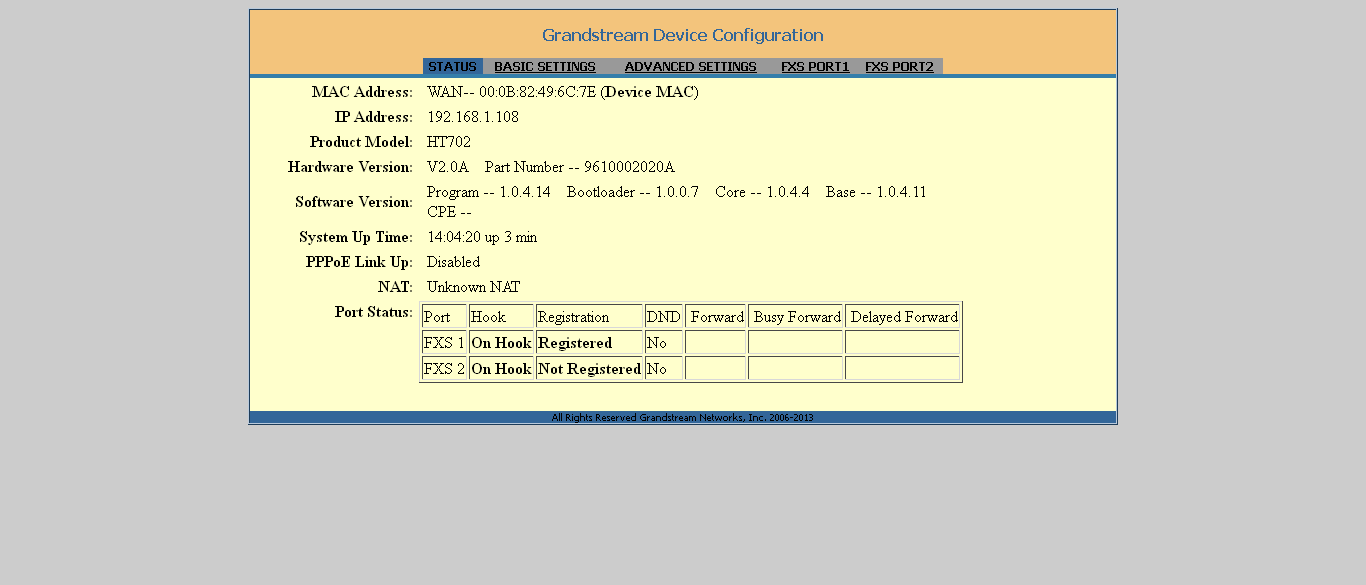
Task: Select the Unknown NAT value
Action: pyautogui.click(x=474, y=287)
